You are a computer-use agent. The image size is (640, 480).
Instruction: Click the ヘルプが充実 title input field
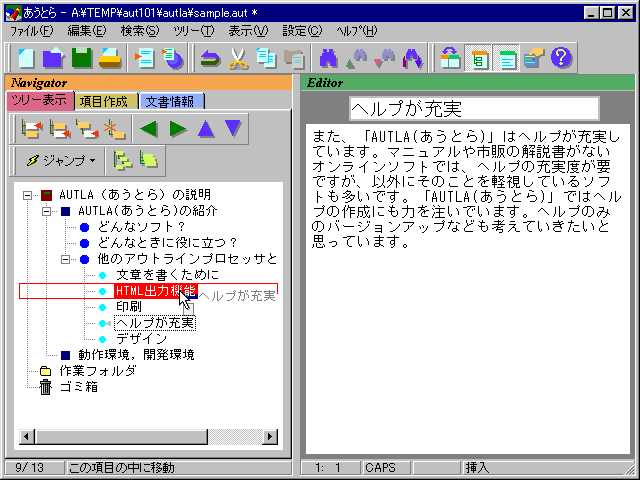click(x=474, y=109)
